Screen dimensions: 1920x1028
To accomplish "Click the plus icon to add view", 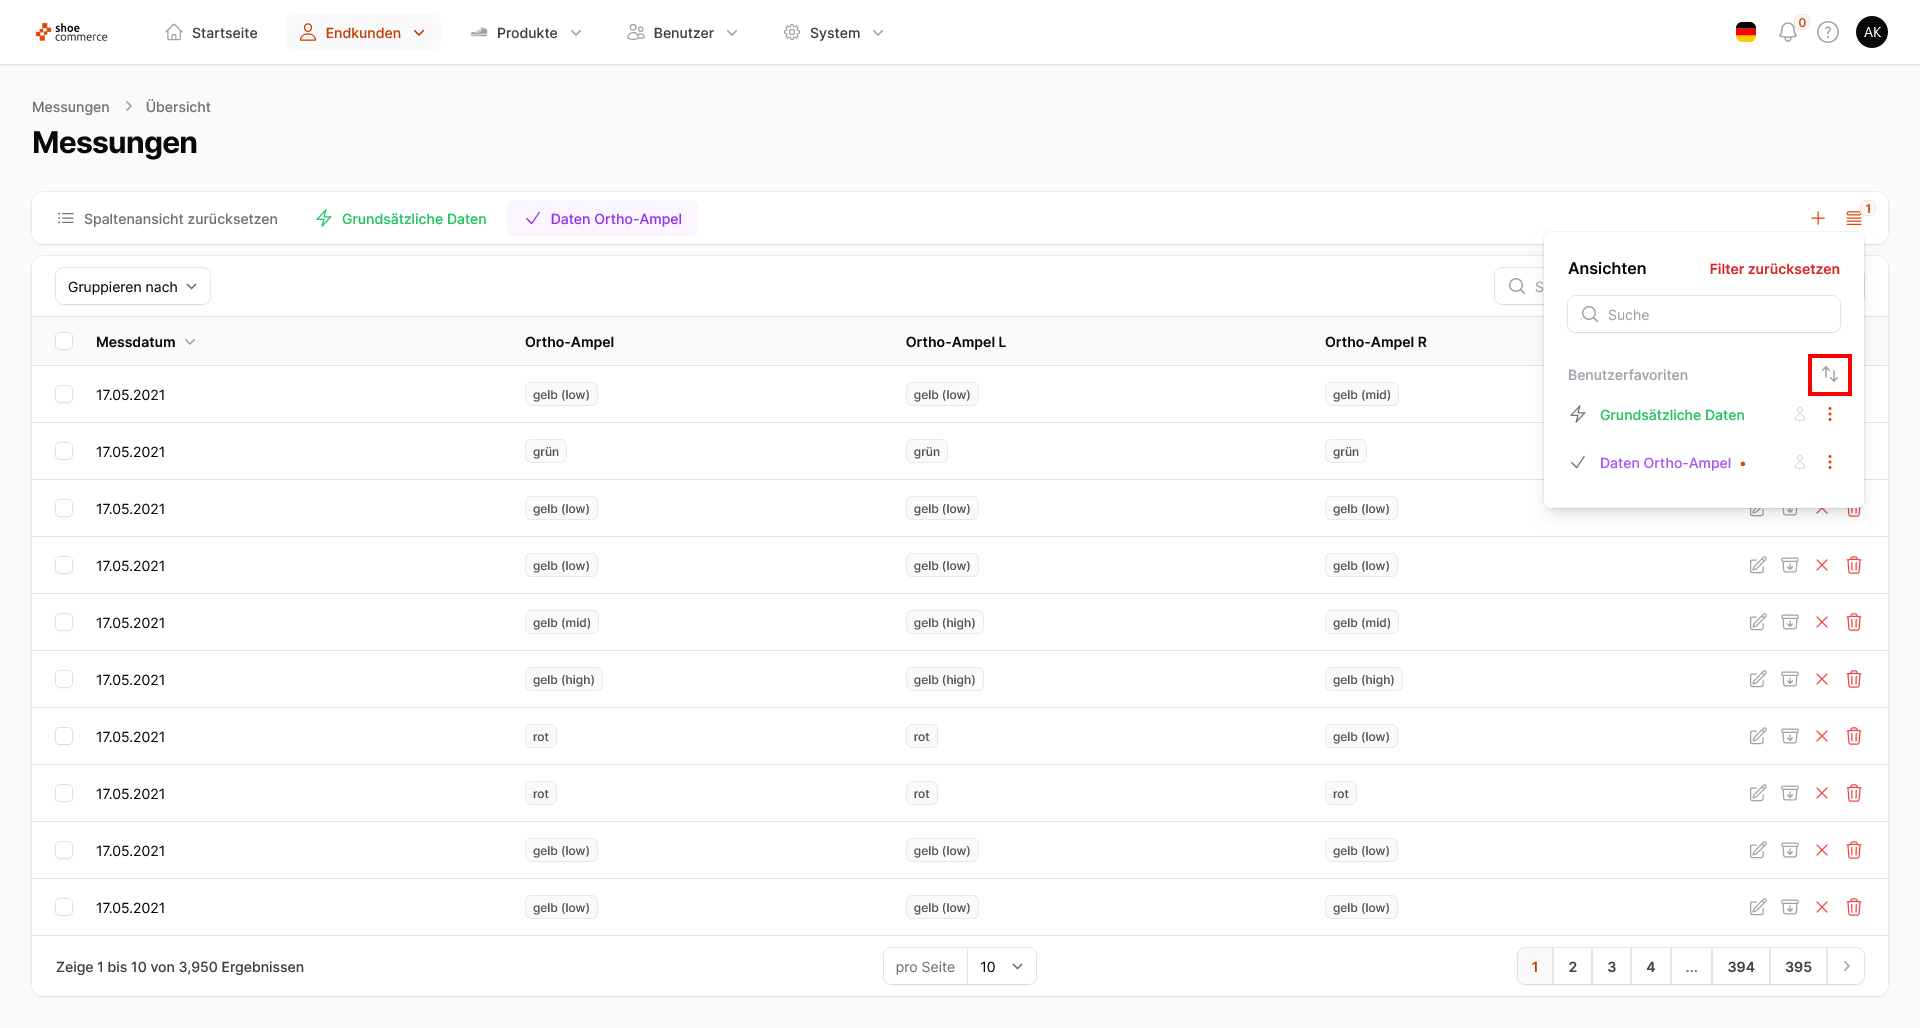I will click(x=1818, y=218).
